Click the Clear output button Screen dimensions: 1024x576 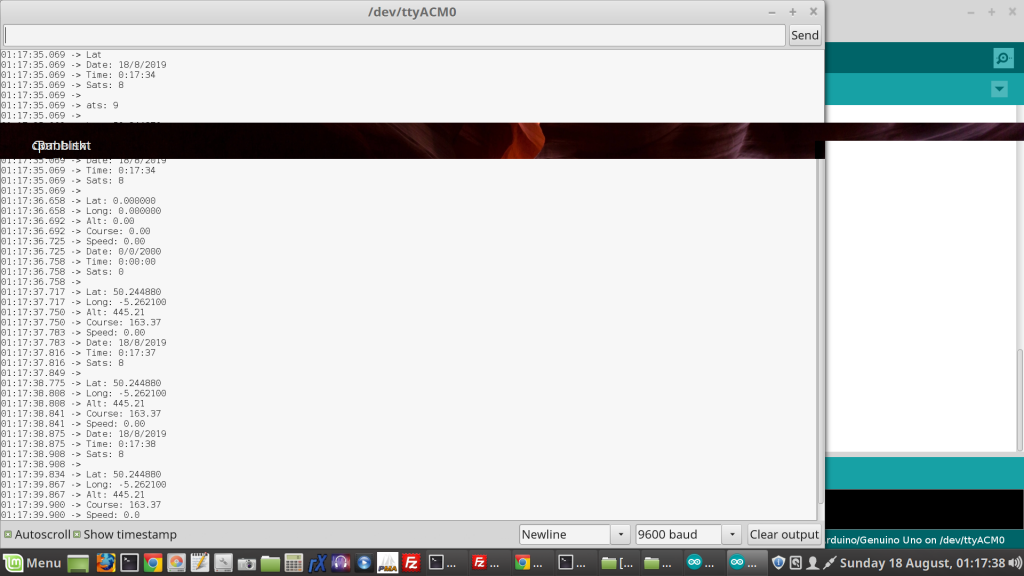tap(784, 535)
